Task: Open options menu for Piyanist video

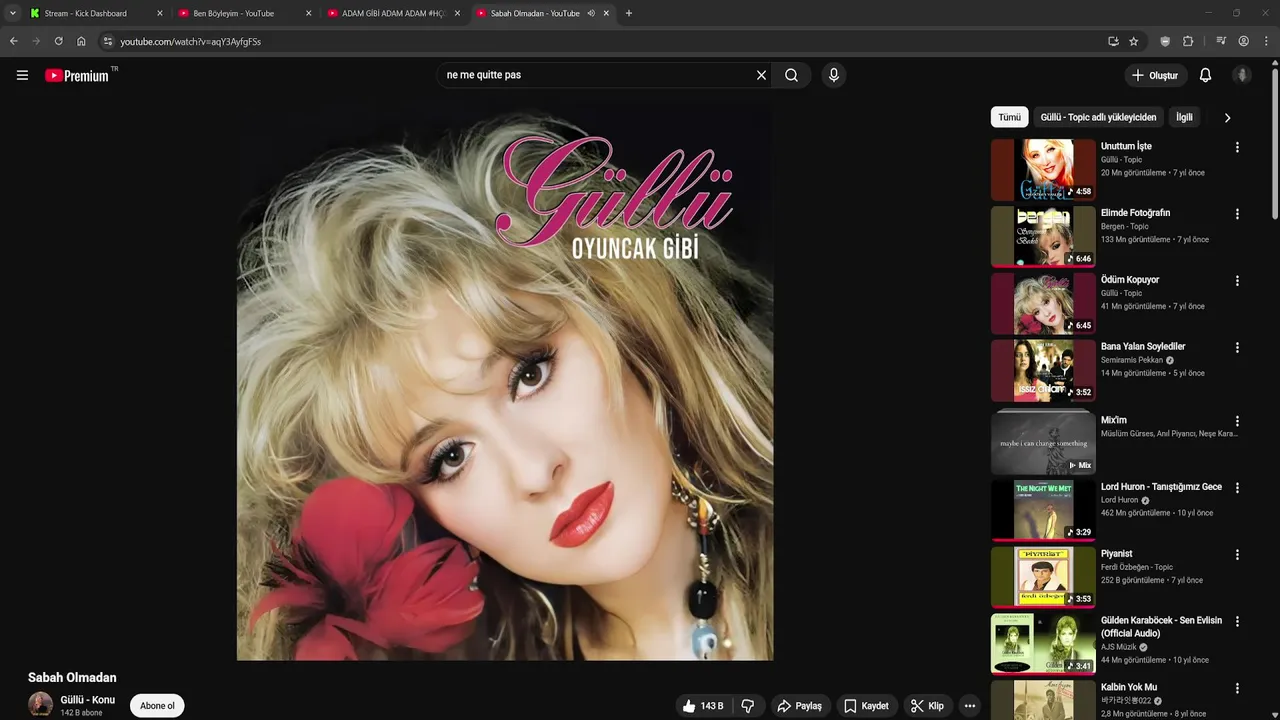Action: (x=1237, y=555)
